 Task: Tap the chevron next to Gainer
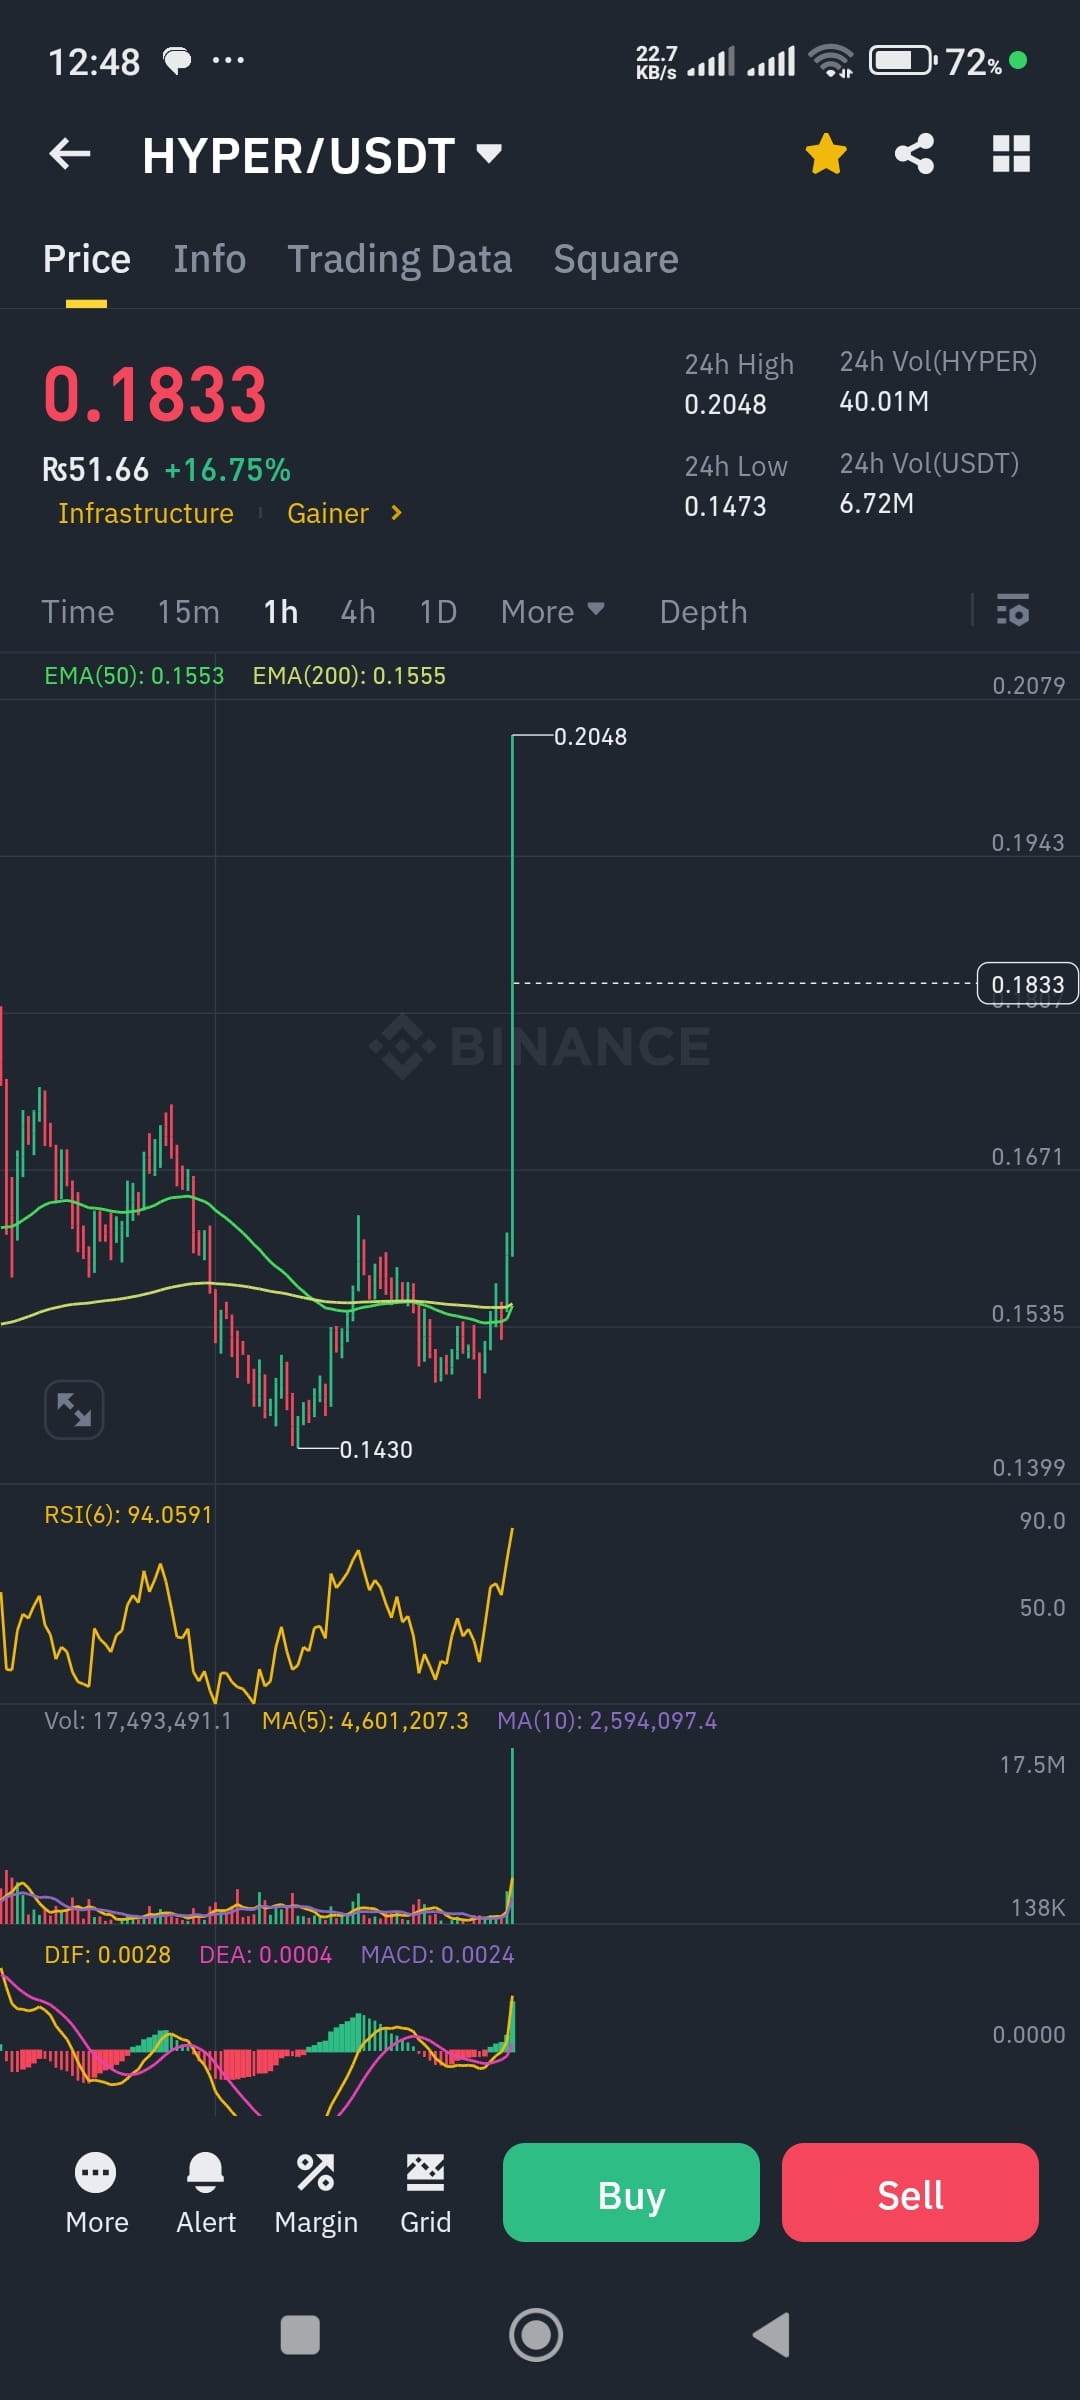pyautogui.click(x=397, y=513)
